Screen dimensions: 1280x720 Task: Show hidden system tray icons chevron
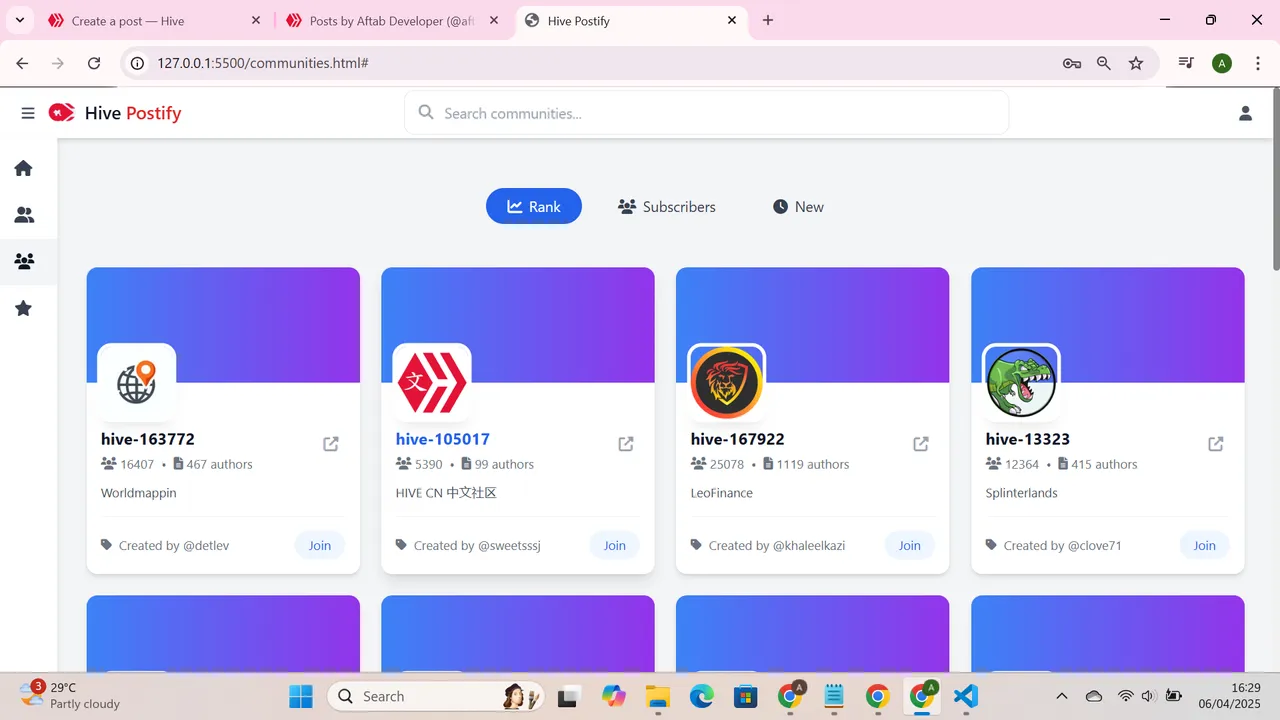point(1062,696)
